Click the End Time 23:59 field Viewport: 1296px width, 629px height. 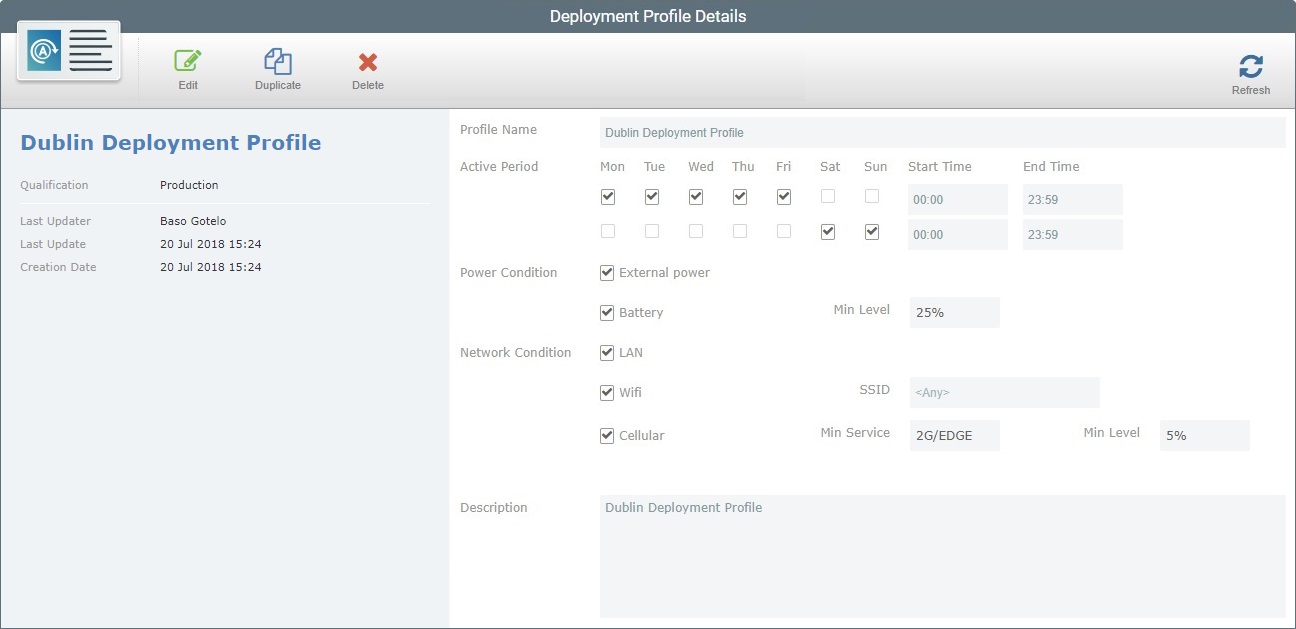tap(1072, 199)
